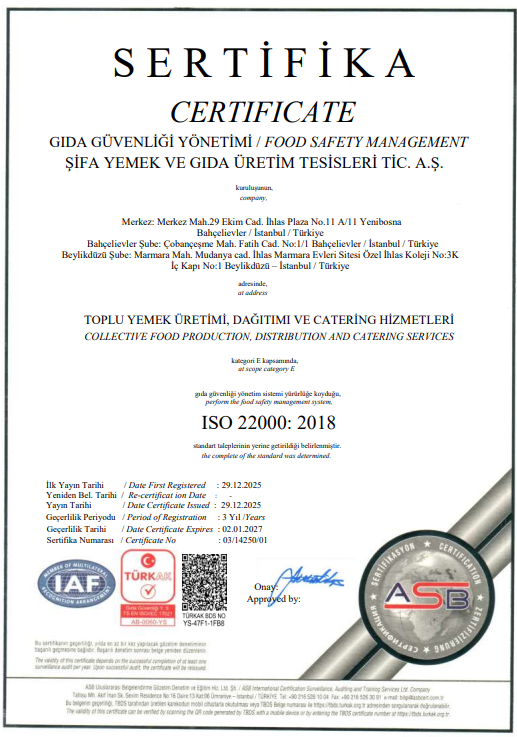517x737 pixels.
Task: Click the CERTIFICATE italic title
Action: [263, 112]
